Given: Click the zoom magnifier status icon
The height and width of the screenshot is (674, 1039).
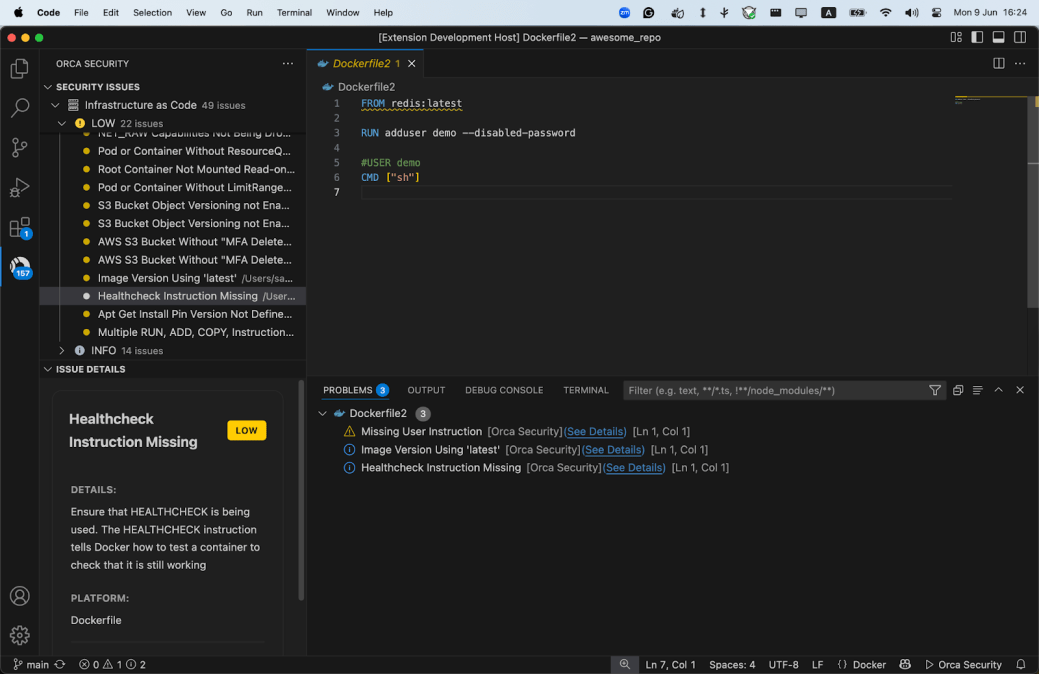Looking at the screenshot, I should coord(624,664).
